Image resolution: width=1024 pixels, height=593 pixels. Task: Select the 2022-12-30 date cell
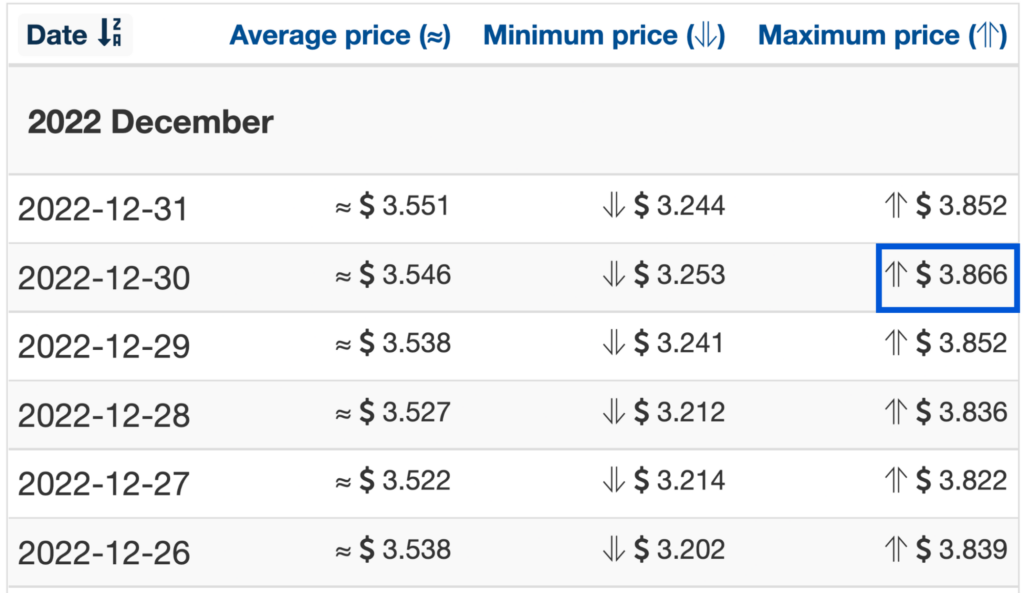coord(104,278)
